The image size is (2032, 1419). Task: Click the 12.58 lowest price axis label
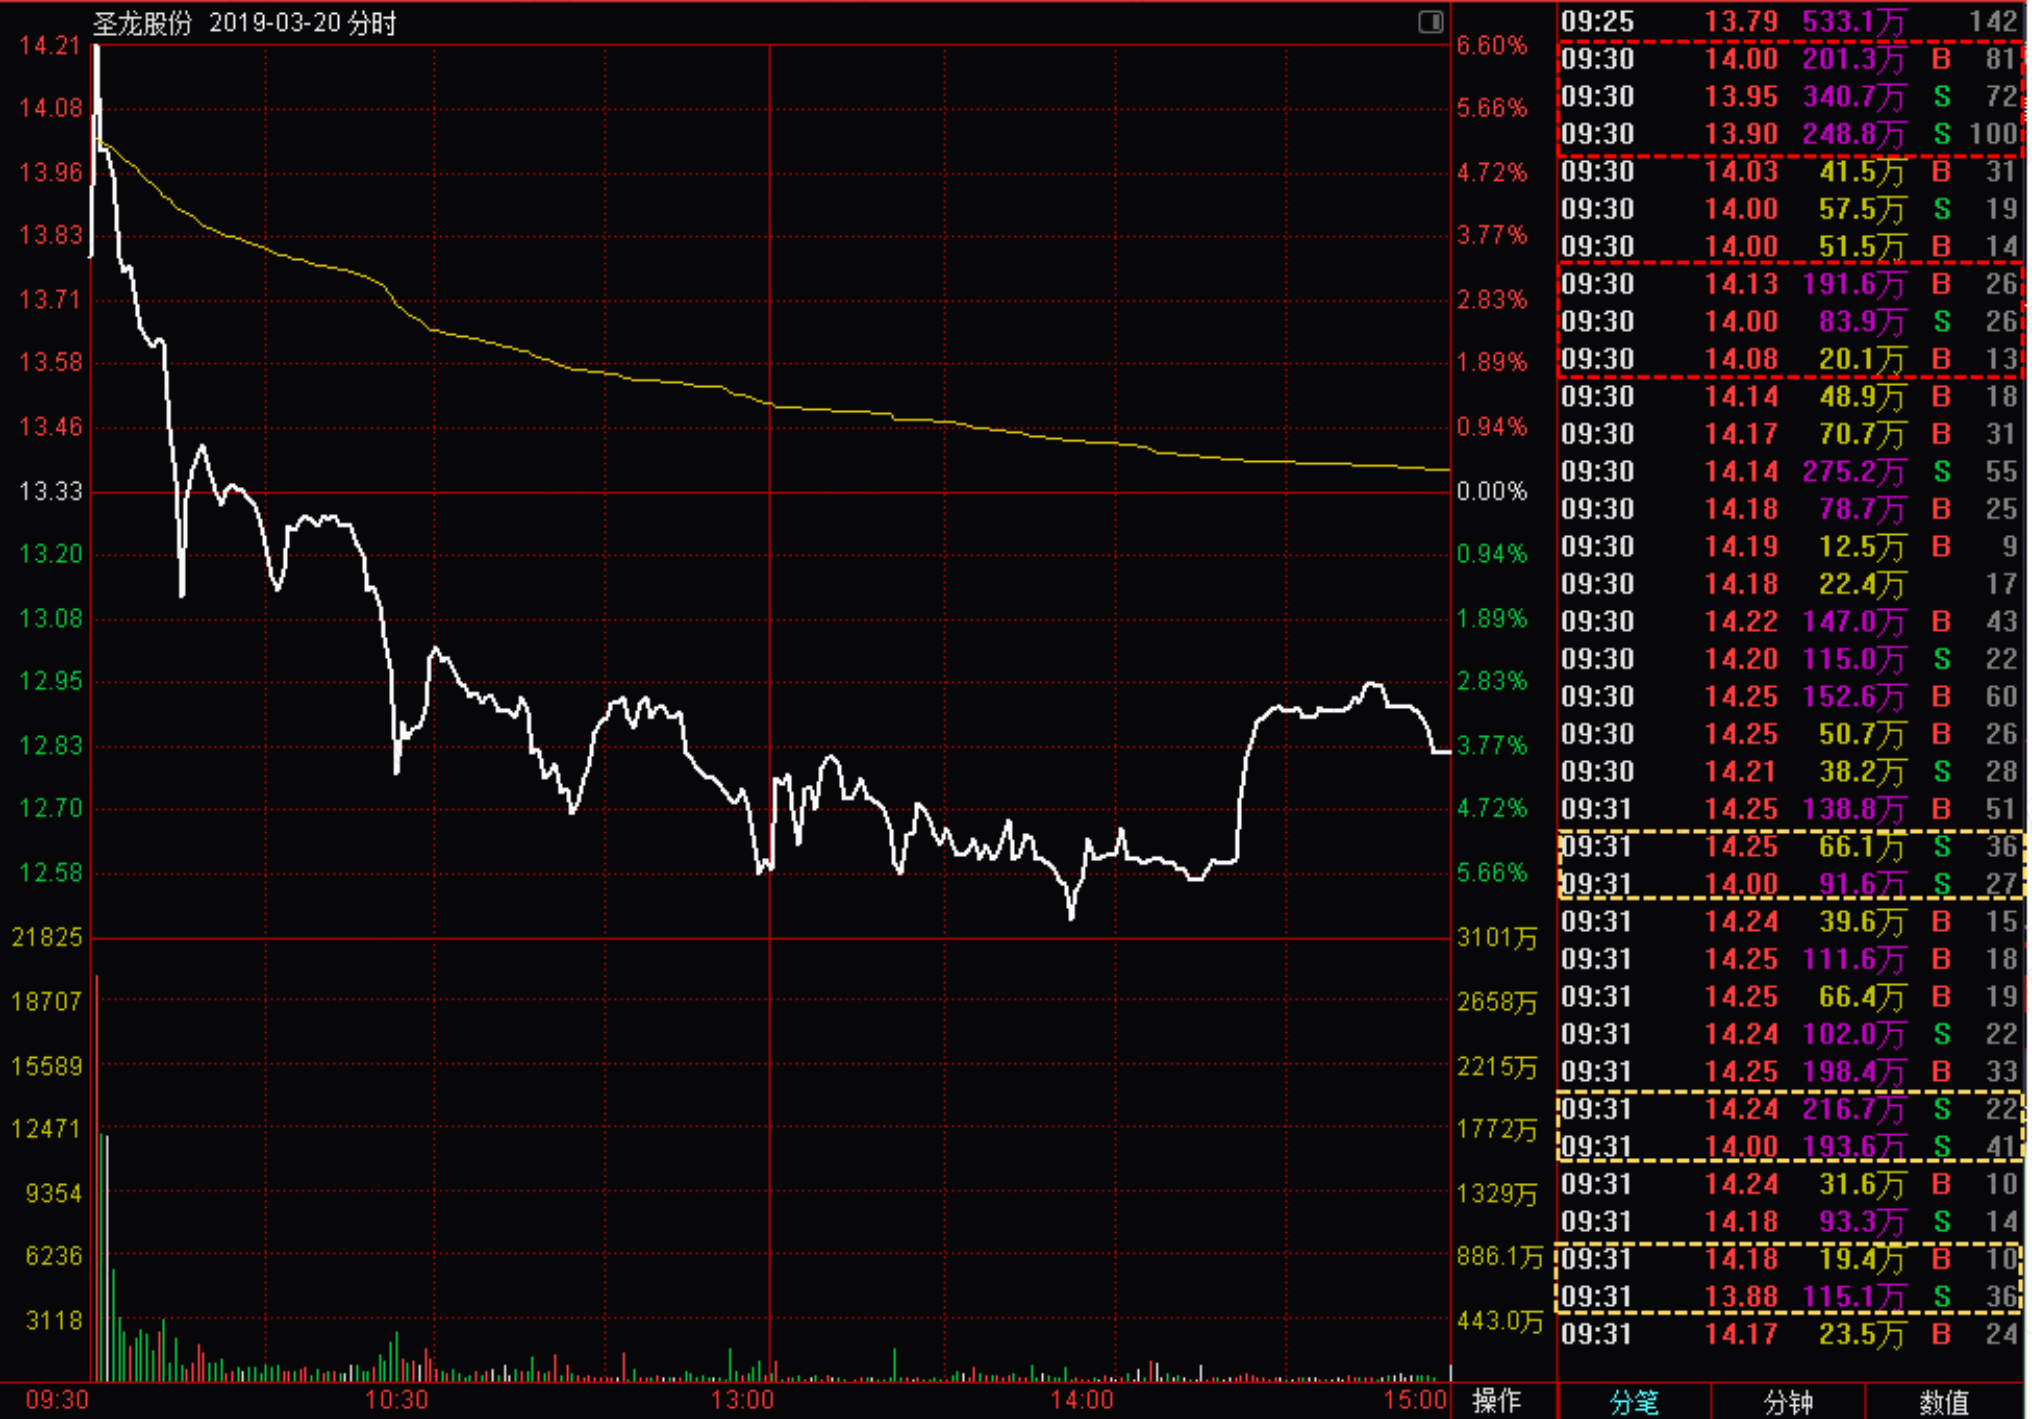(50, 873)
